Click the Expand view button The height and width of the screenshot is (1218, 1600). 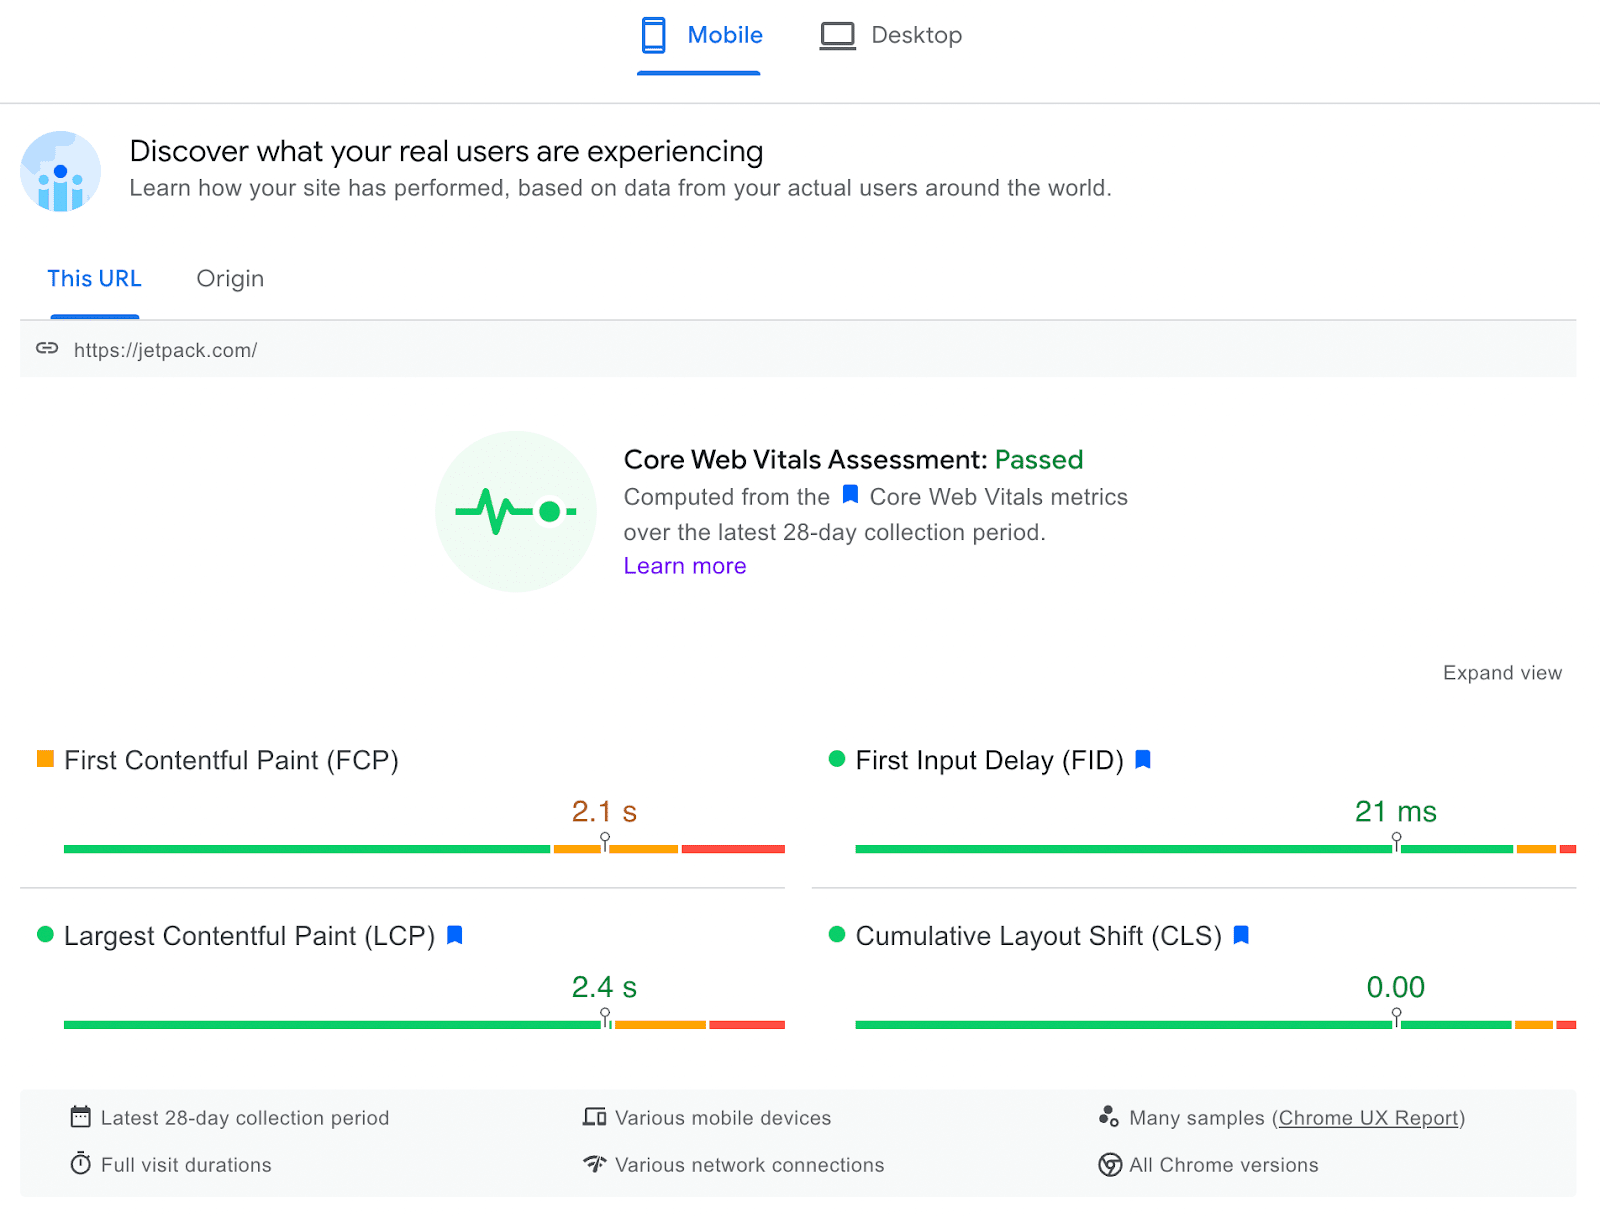pos(1502,673)
